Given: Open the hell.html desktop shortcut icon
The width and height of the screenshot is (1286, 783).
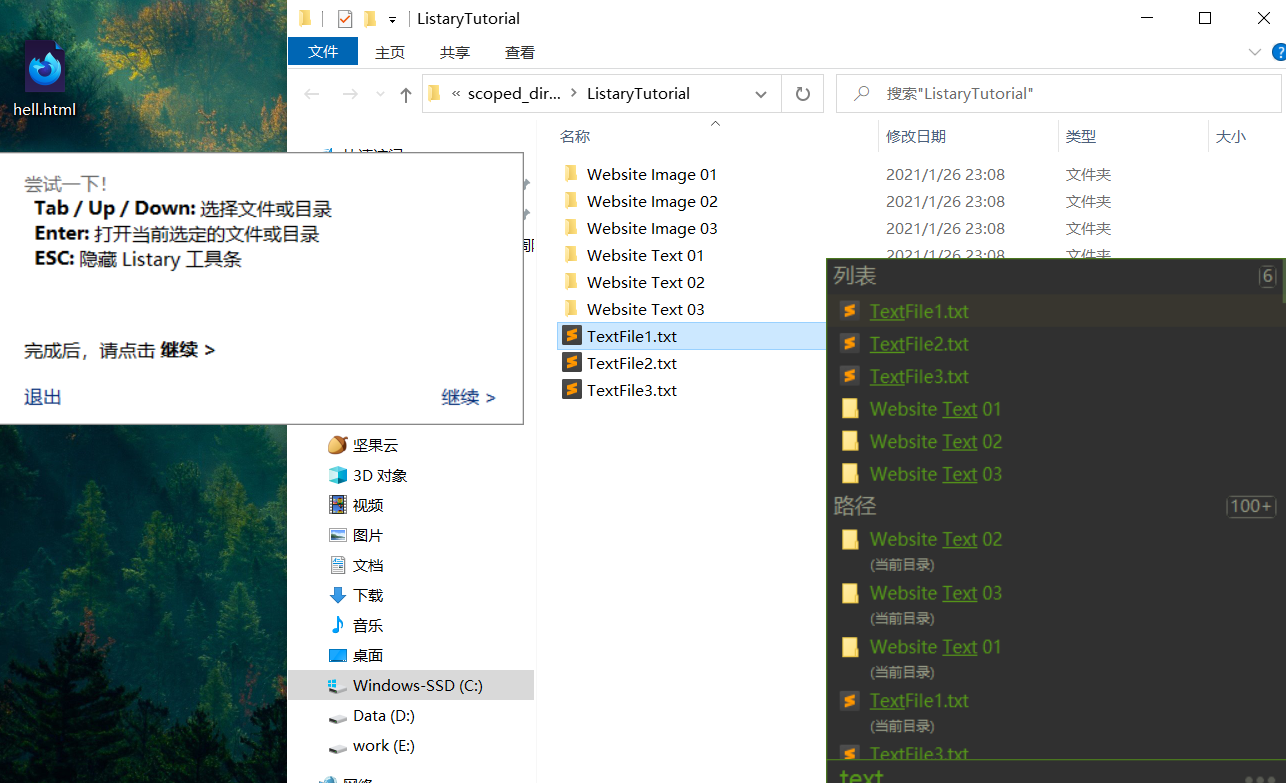Looking at the screenshot, I should point(45,78).
